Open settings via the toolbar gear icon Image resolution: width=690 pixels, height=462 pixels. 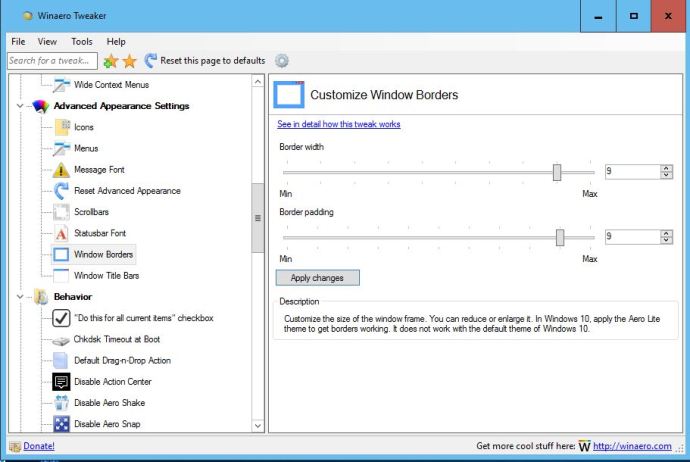(282, 61)
